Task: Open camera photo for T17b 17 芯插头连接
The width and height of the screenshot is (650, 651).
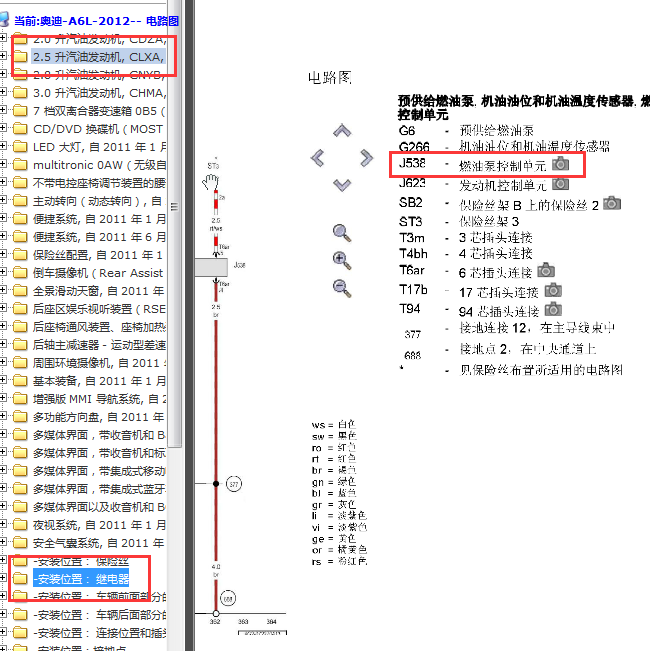Action: tap(553, 290)
